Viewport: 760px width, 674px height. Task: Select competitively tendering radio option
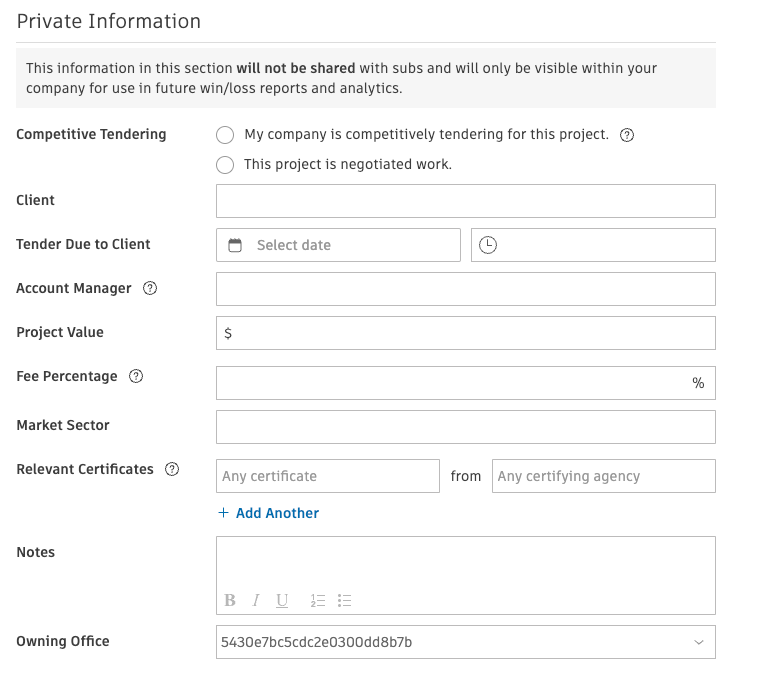pos(225,135)
